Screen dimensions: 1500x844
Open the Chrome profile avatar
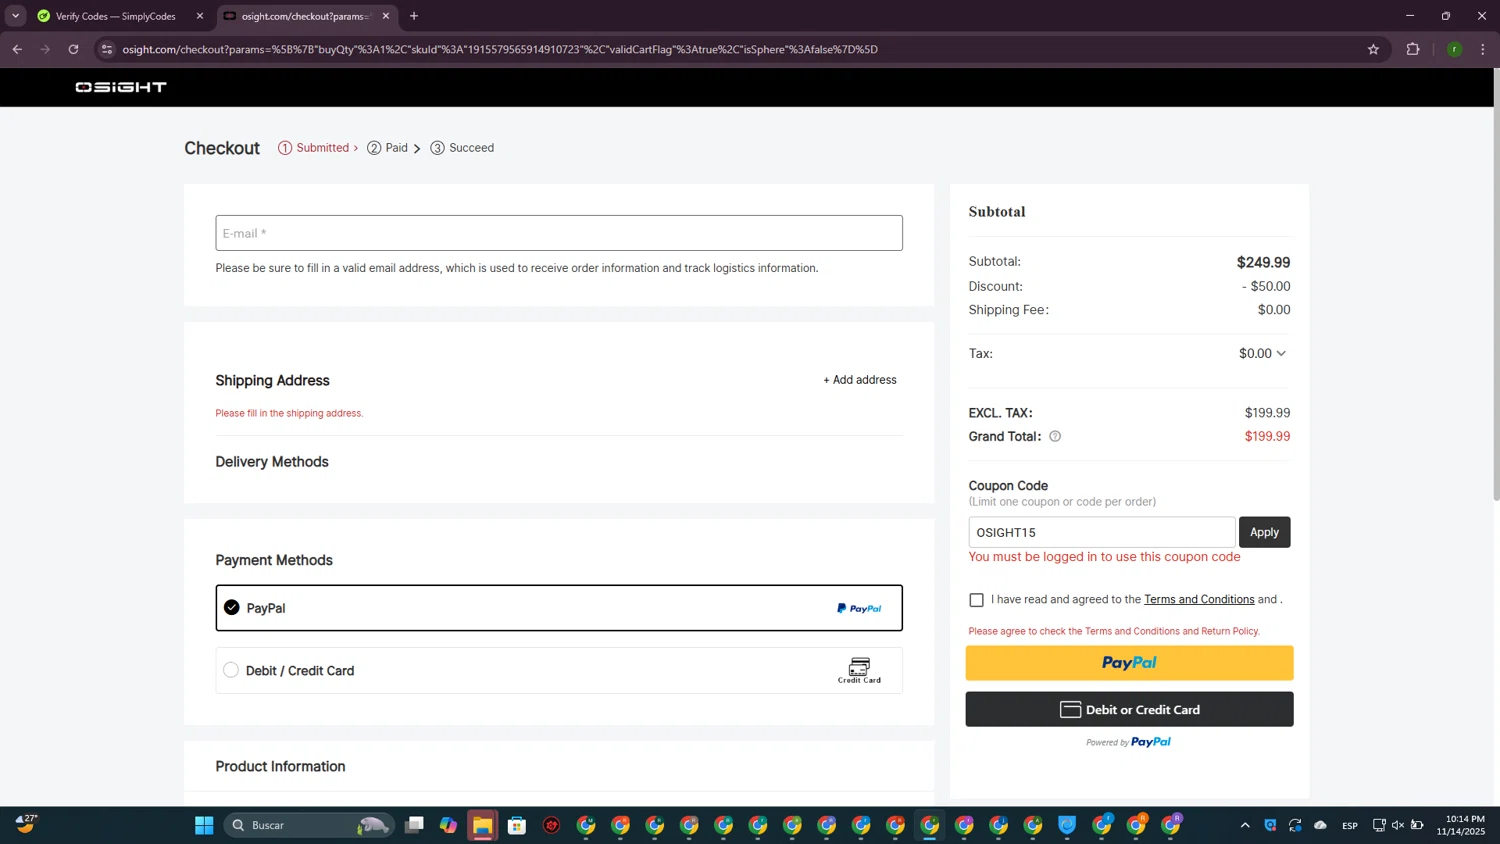point(1454,49)
